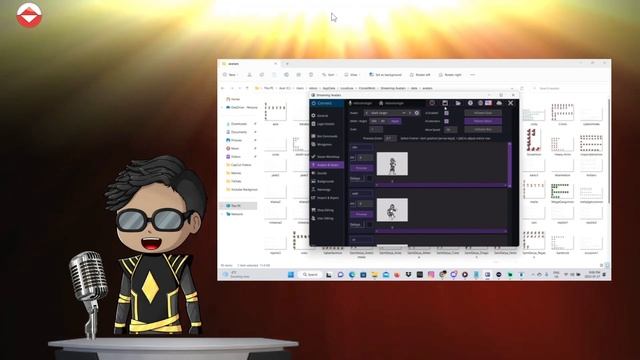Select Home in File Explorer navigation pane
Screen dimensions: 640x360
coord(233,99)
